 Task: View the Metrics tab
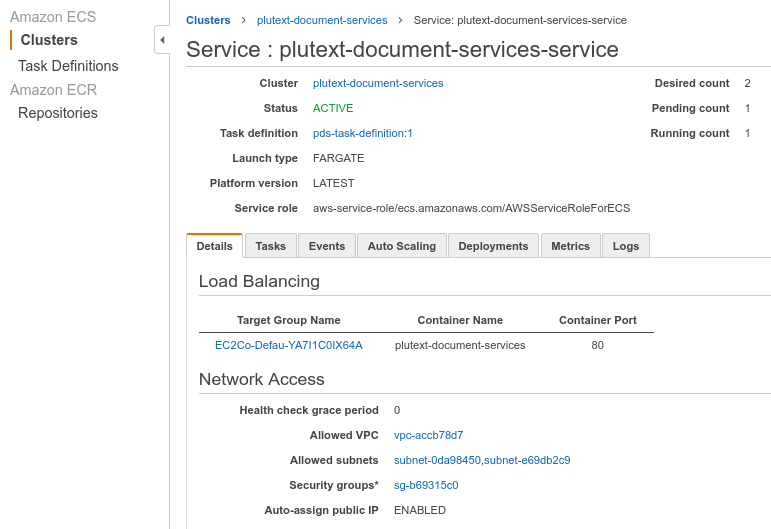tap(570, 246)
